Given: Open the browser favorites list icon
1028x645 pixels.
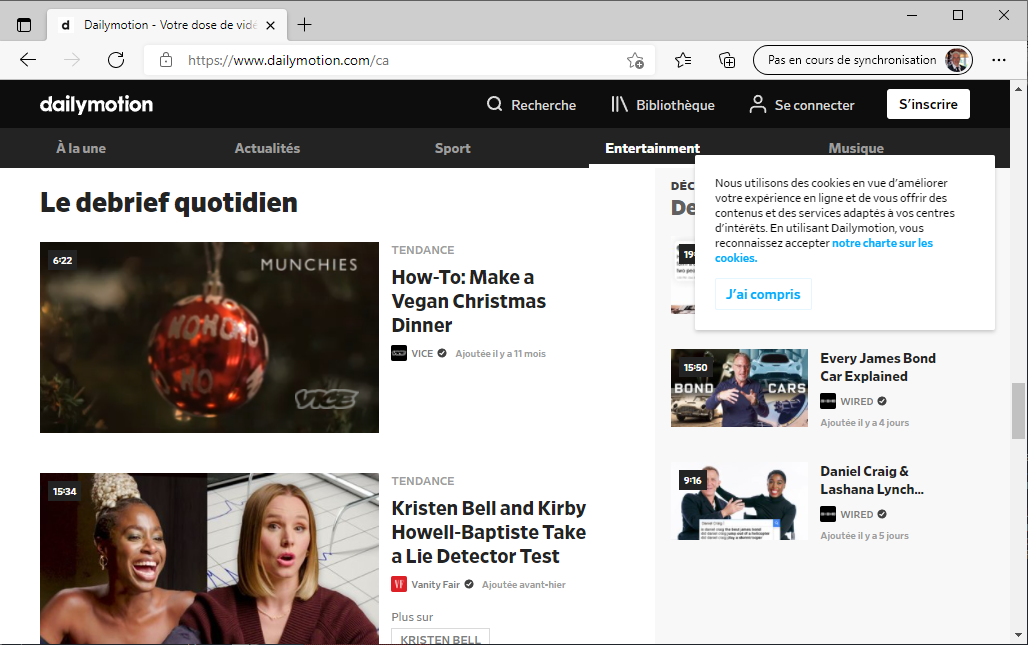Looking at the screenshot, I should [x=683, y=60].
